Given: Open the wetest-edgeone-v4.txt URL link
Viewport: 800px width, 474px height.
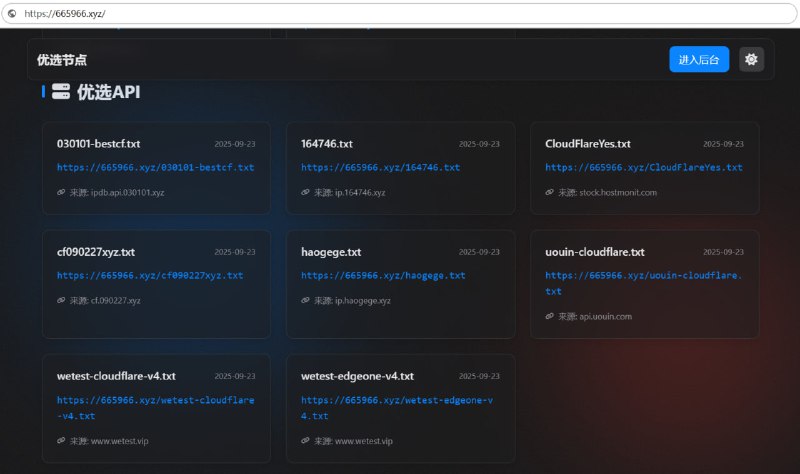Looking at the screenshot, I should pos(397,400).
